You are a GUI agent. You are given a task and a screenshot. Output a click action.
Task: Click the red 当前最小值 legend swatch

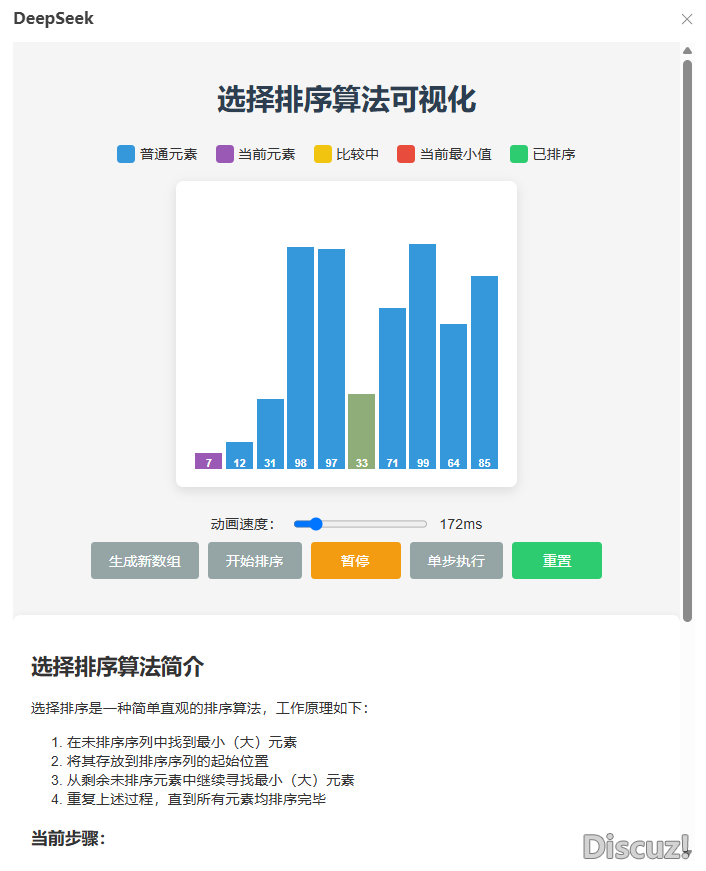click(406, 154)
